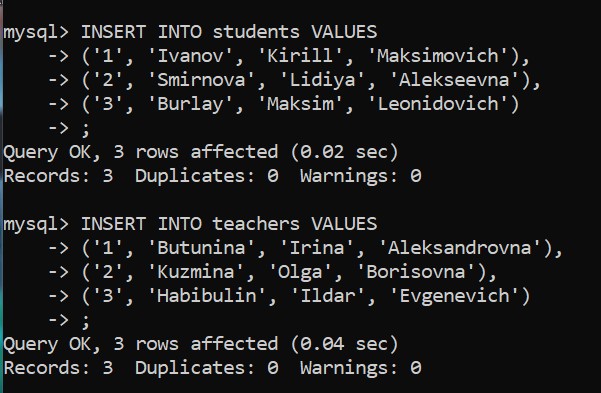
Task: Click 'Maksimovich' in the students insert
Action: 438,56
